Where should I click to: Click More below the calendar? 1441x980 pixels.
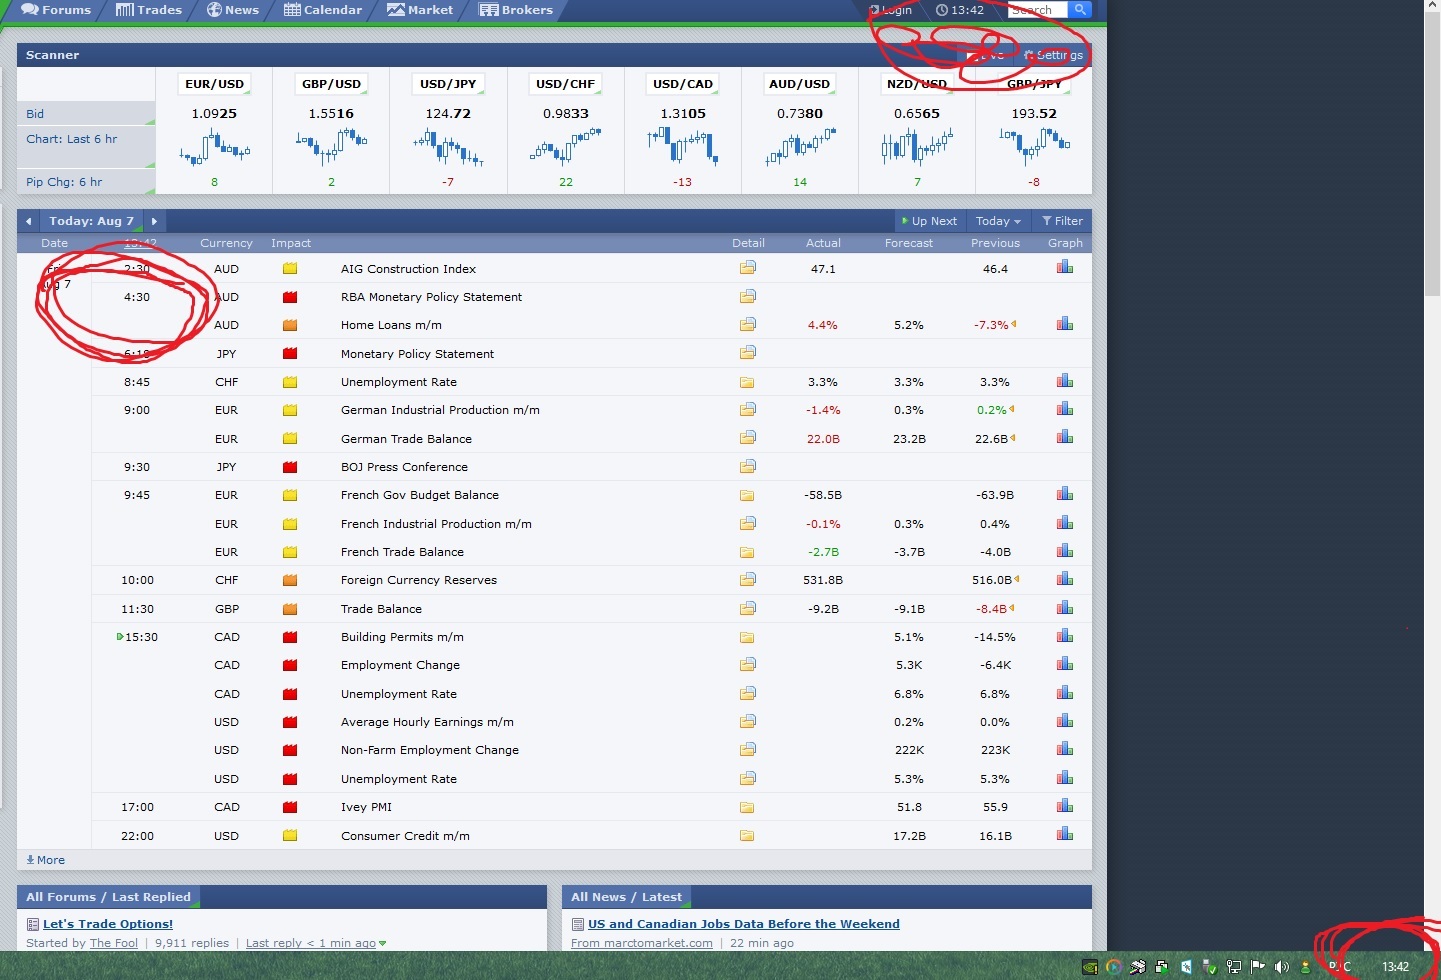(x=45, y=860)
